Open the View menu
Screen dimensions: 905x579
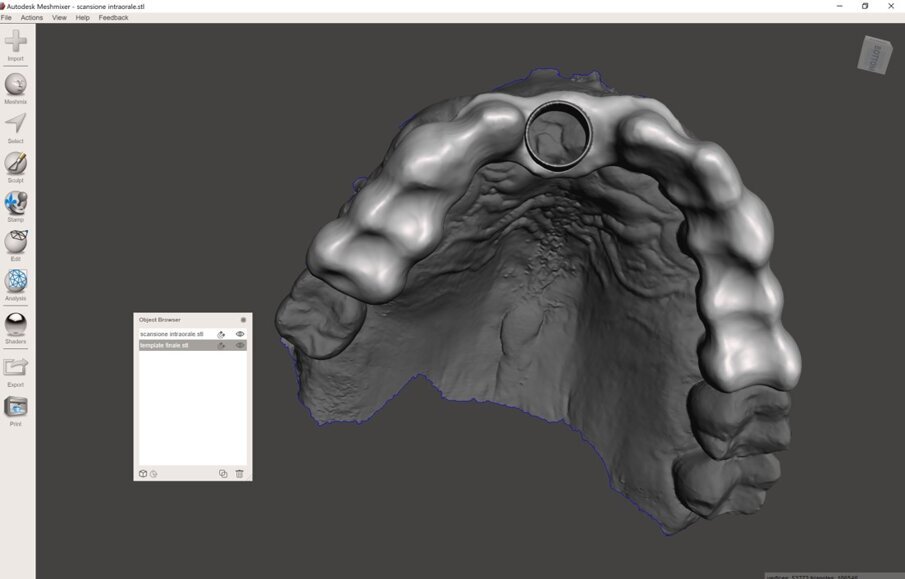[58, 17]
